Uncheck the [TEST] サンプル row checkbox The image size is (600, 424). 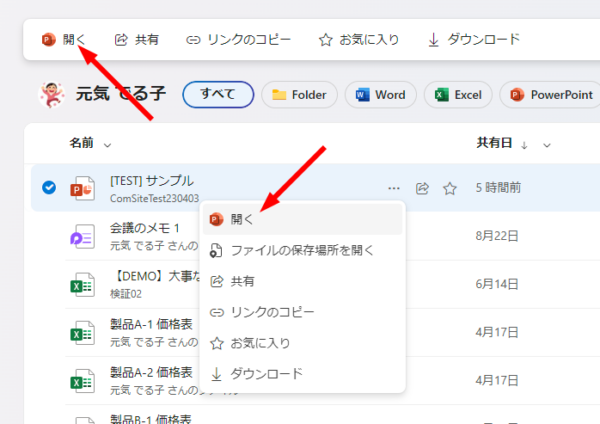tap(49, 188)
